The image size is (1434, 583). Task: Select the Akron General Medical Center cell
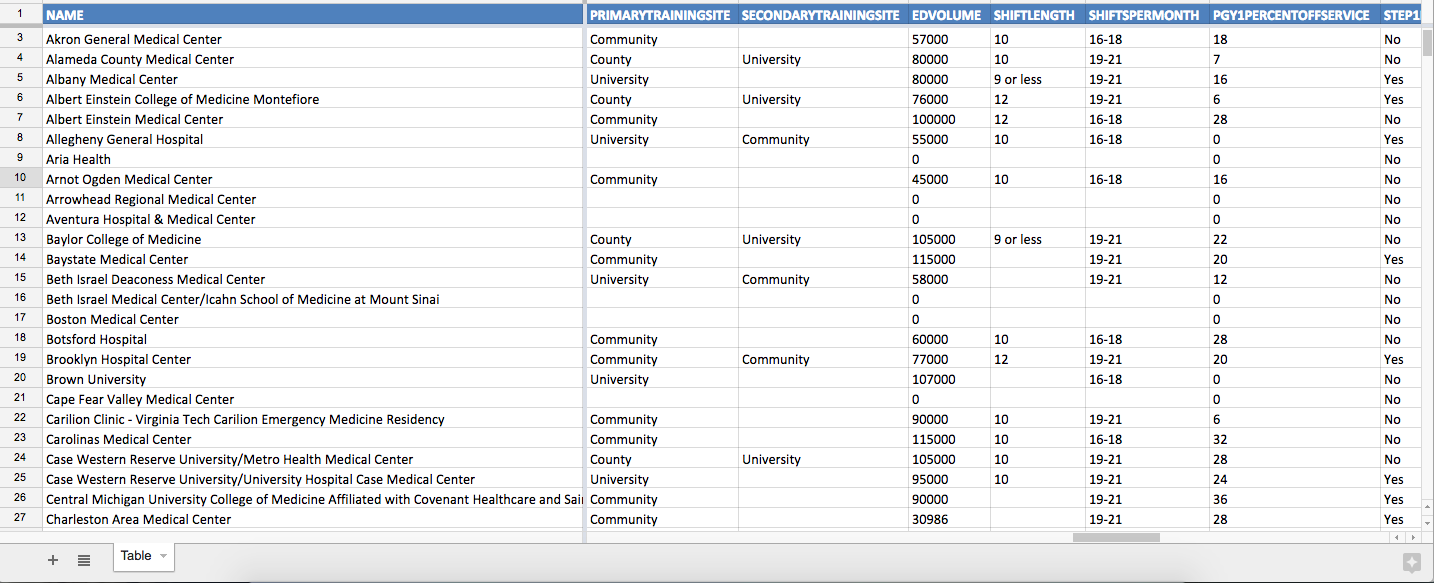point(313,39)
